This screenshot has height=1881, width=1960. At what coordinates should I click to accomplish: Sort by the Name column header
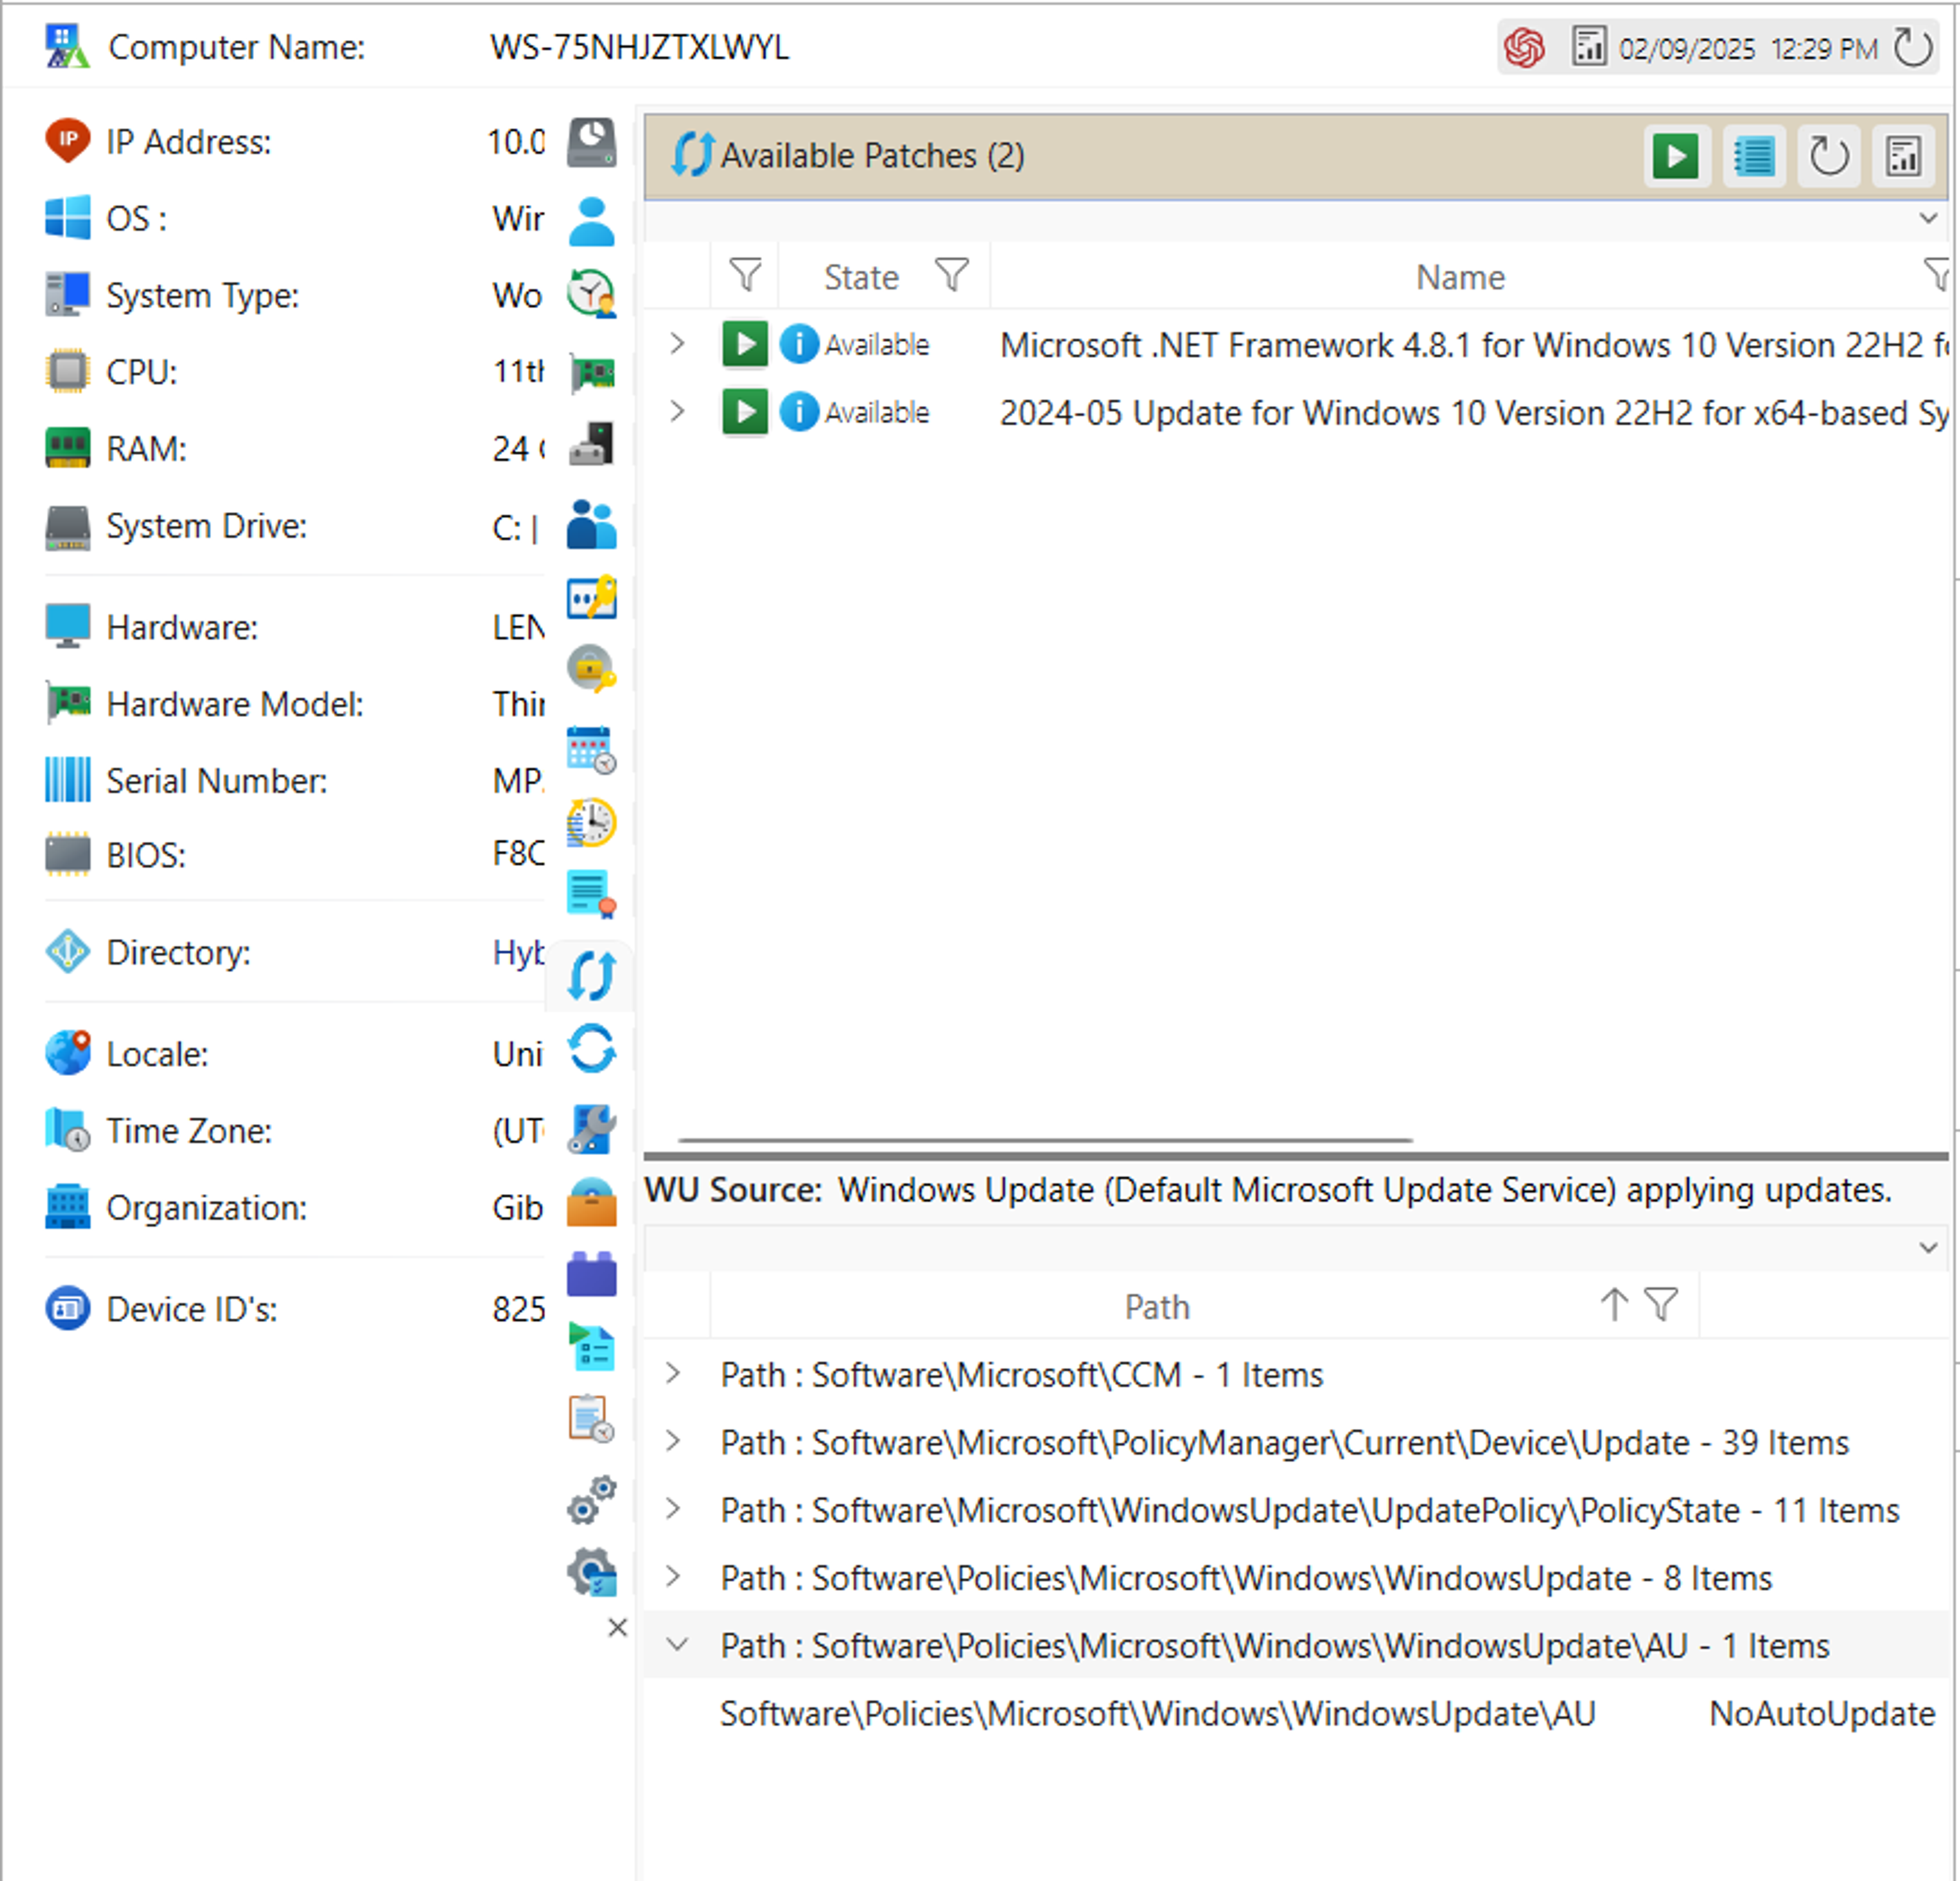point(1460,277)
